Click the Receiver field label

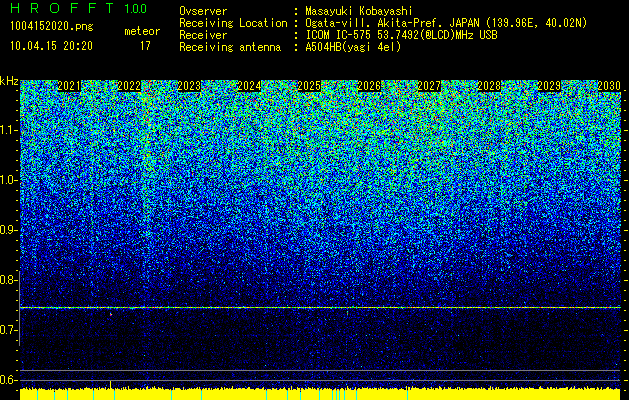(x=203, y=35)
